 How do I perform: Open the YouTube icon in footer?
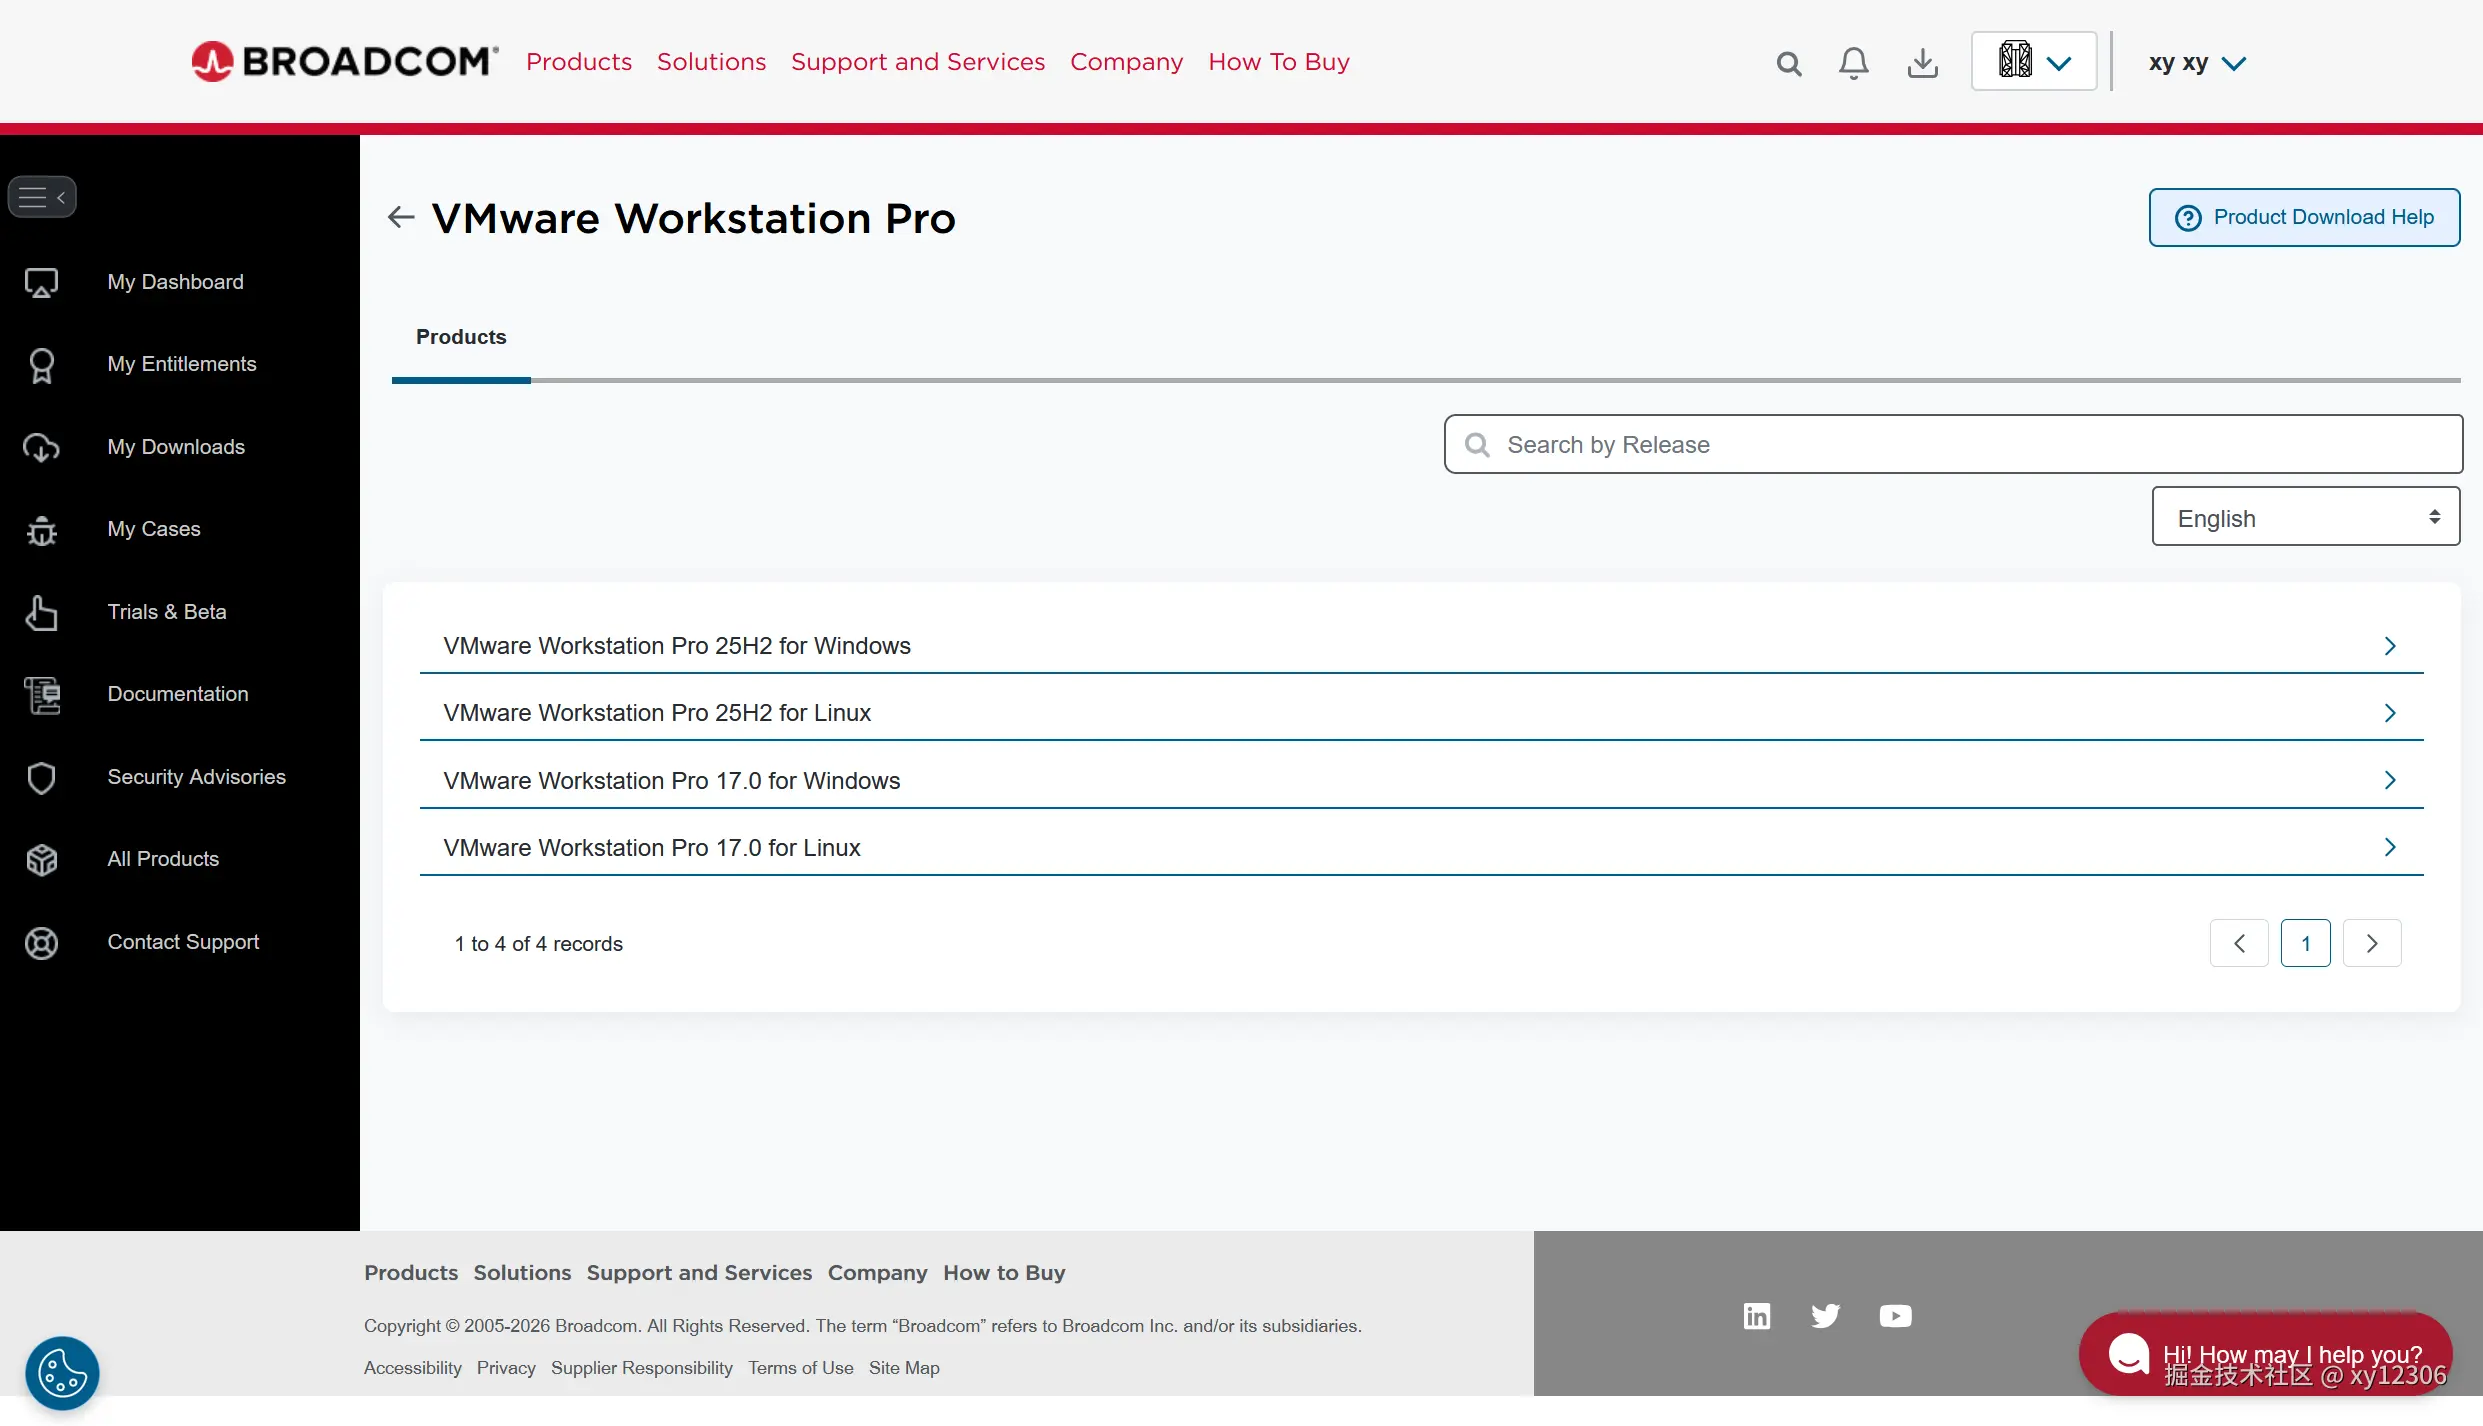[1895, 1315]
